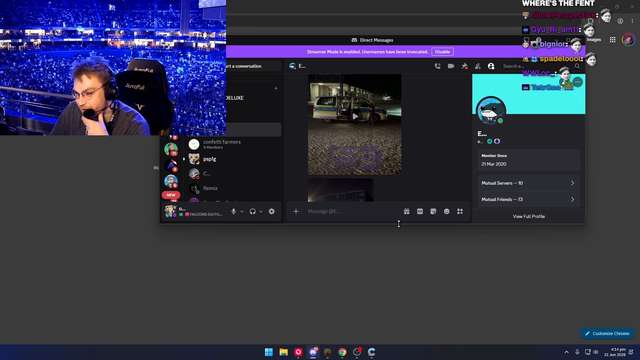The width and height of the screenshot is (640, 360).
Task: Open the second dark image attachment
Action: (340, 190)
